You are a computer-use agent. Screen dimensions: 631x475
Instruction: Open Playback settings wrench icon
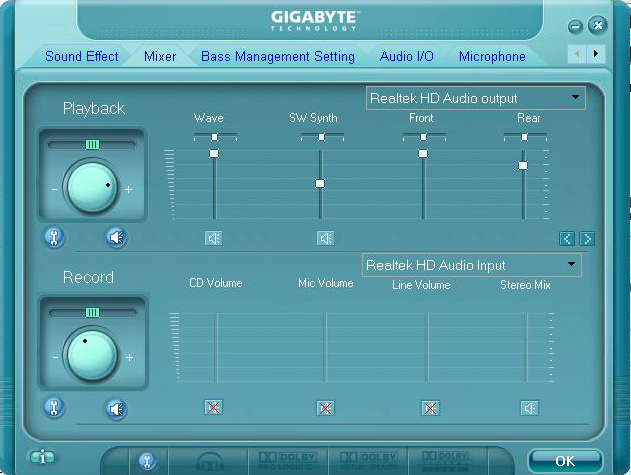54,238
